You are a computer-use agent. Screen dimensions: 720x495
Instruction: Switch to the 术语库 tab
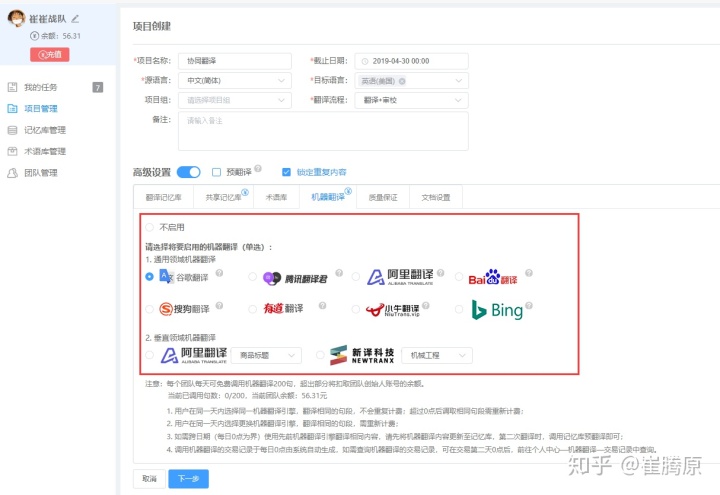(x=276, y=197)
